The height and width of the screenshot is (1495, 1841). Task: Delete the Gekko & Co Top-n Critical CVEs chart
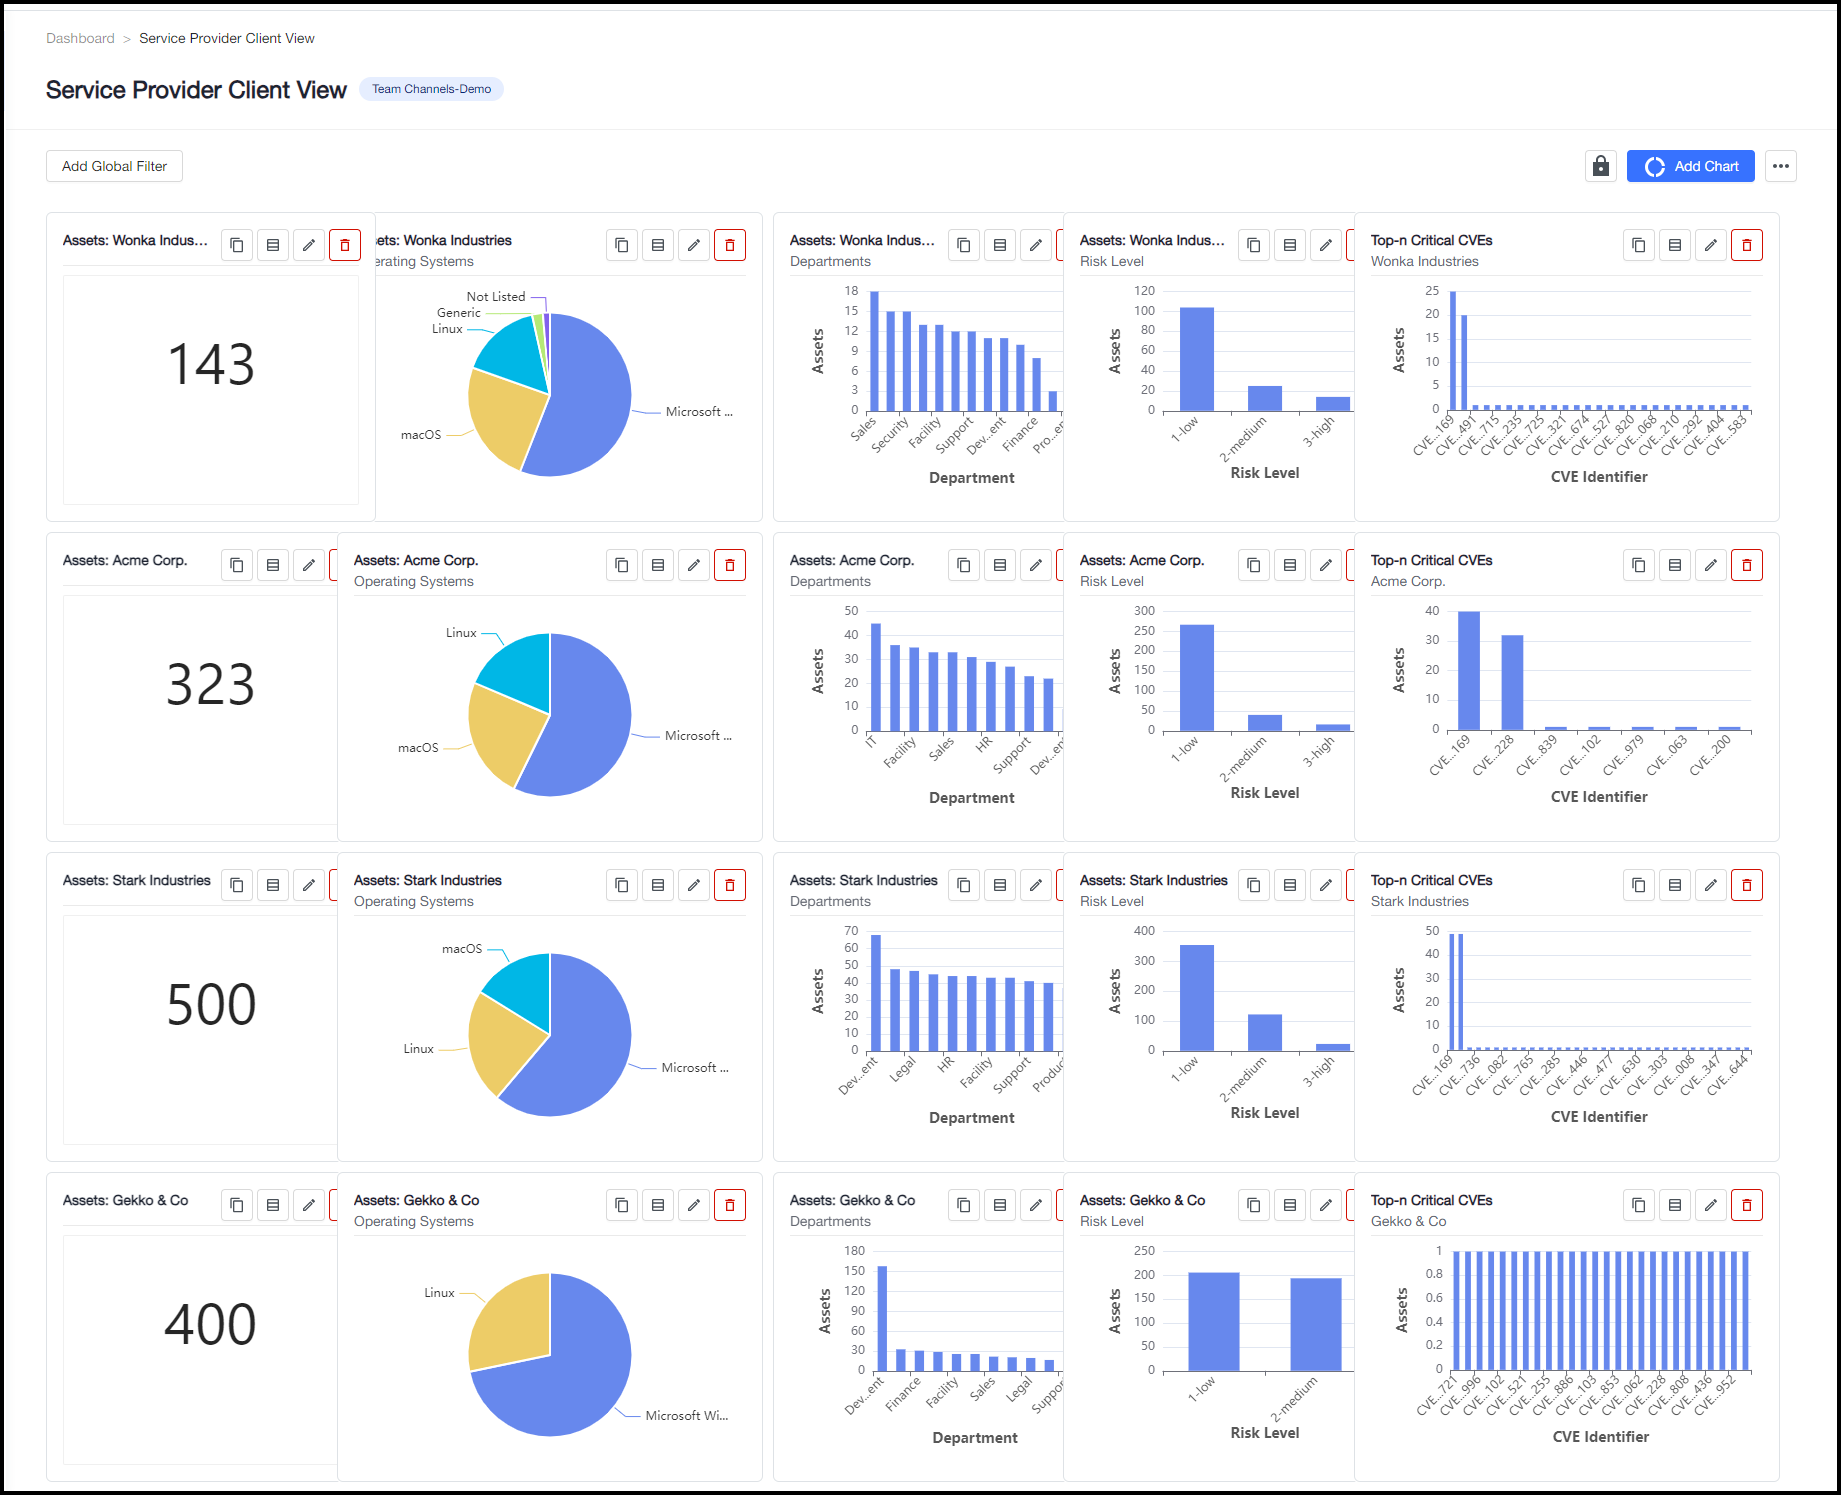pos(1747,1205)
